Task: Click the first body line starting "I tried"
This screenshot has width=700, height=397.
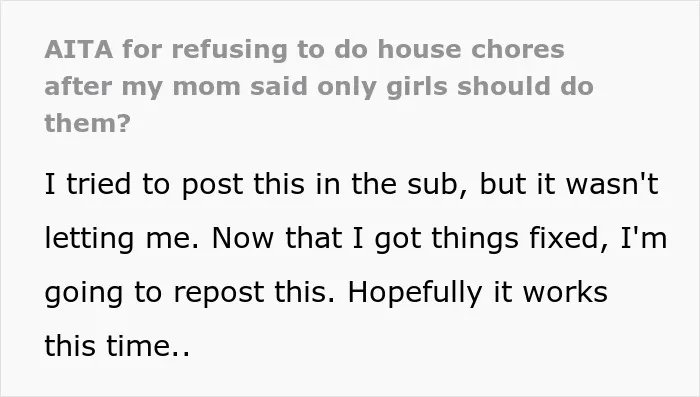Action: tap(351, 184)
